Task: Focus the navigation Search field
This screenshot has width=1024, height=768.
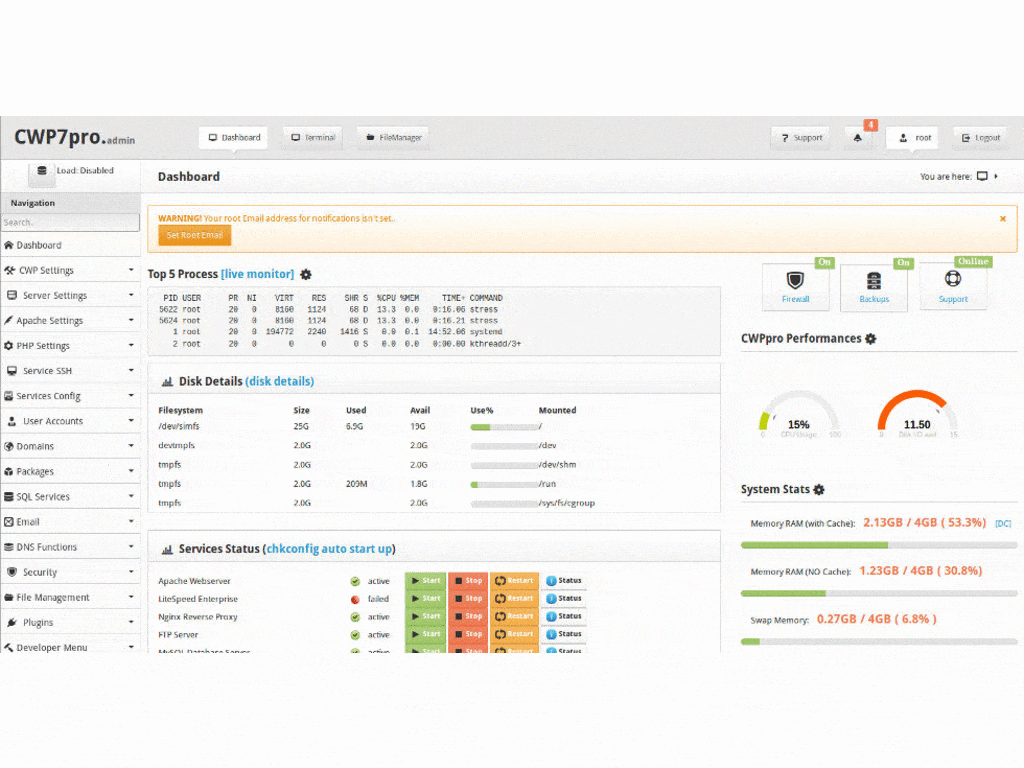Action: (71, 223)
